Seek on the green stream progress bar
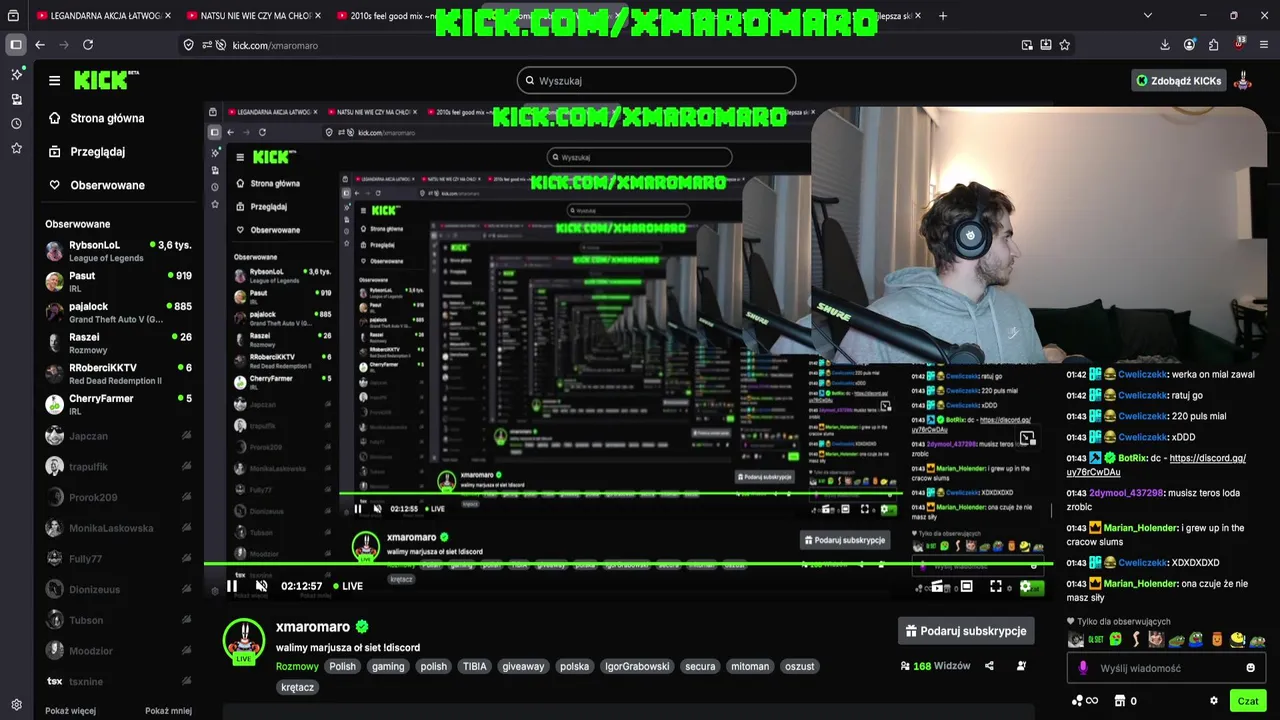This screenshot has height=720, width=1280. (x=628, y=564)
